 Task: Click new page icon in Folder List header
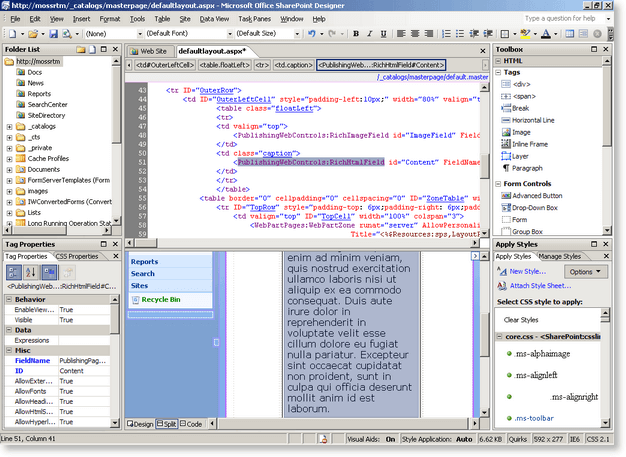pos(92,49)
